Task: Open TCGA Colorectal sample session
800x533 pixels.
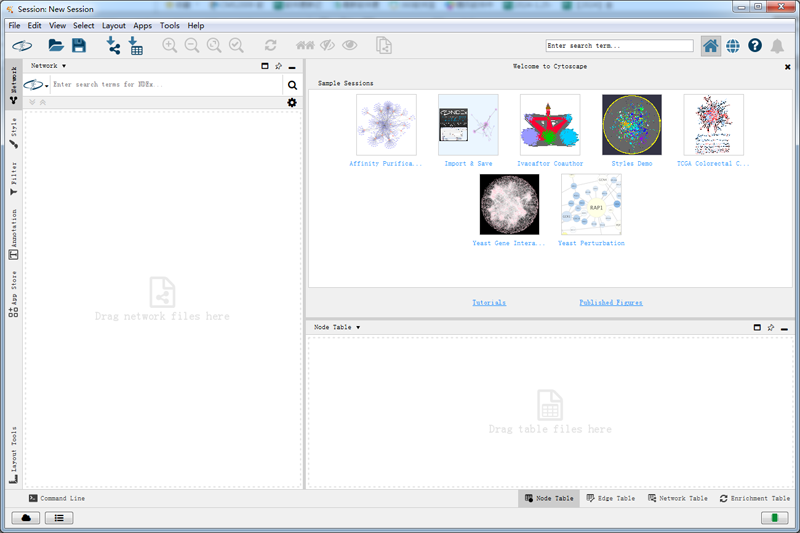Action: click(714, 125)
